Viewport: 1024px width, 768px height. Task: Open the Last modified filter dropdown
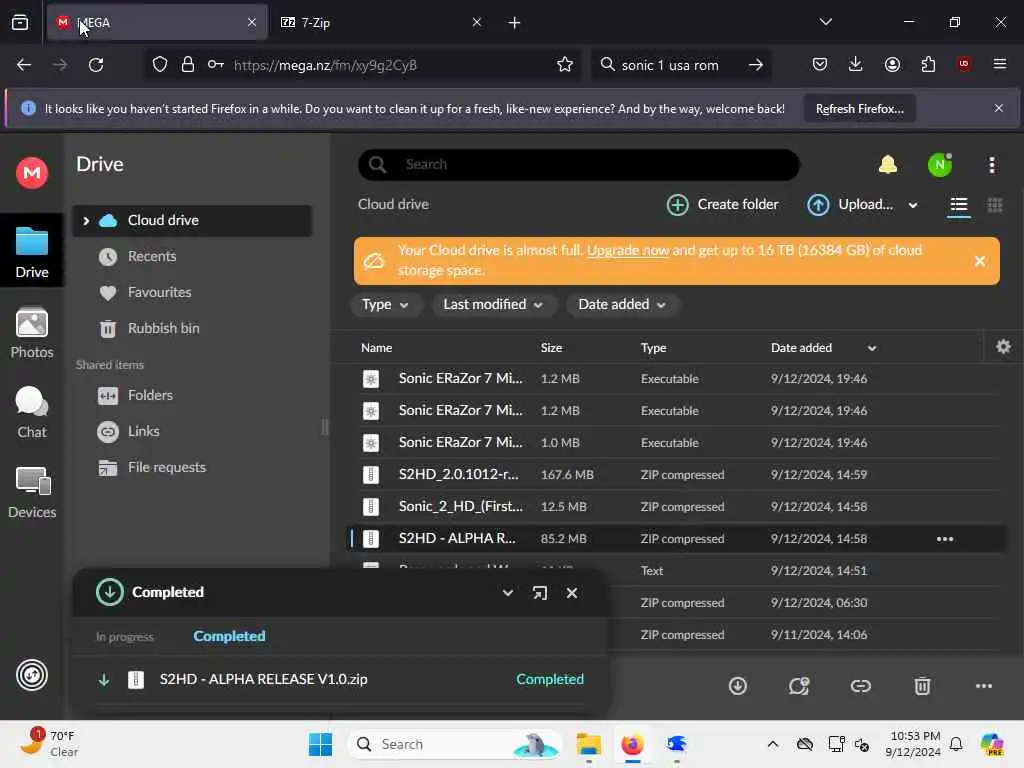[x=493, y=305]
